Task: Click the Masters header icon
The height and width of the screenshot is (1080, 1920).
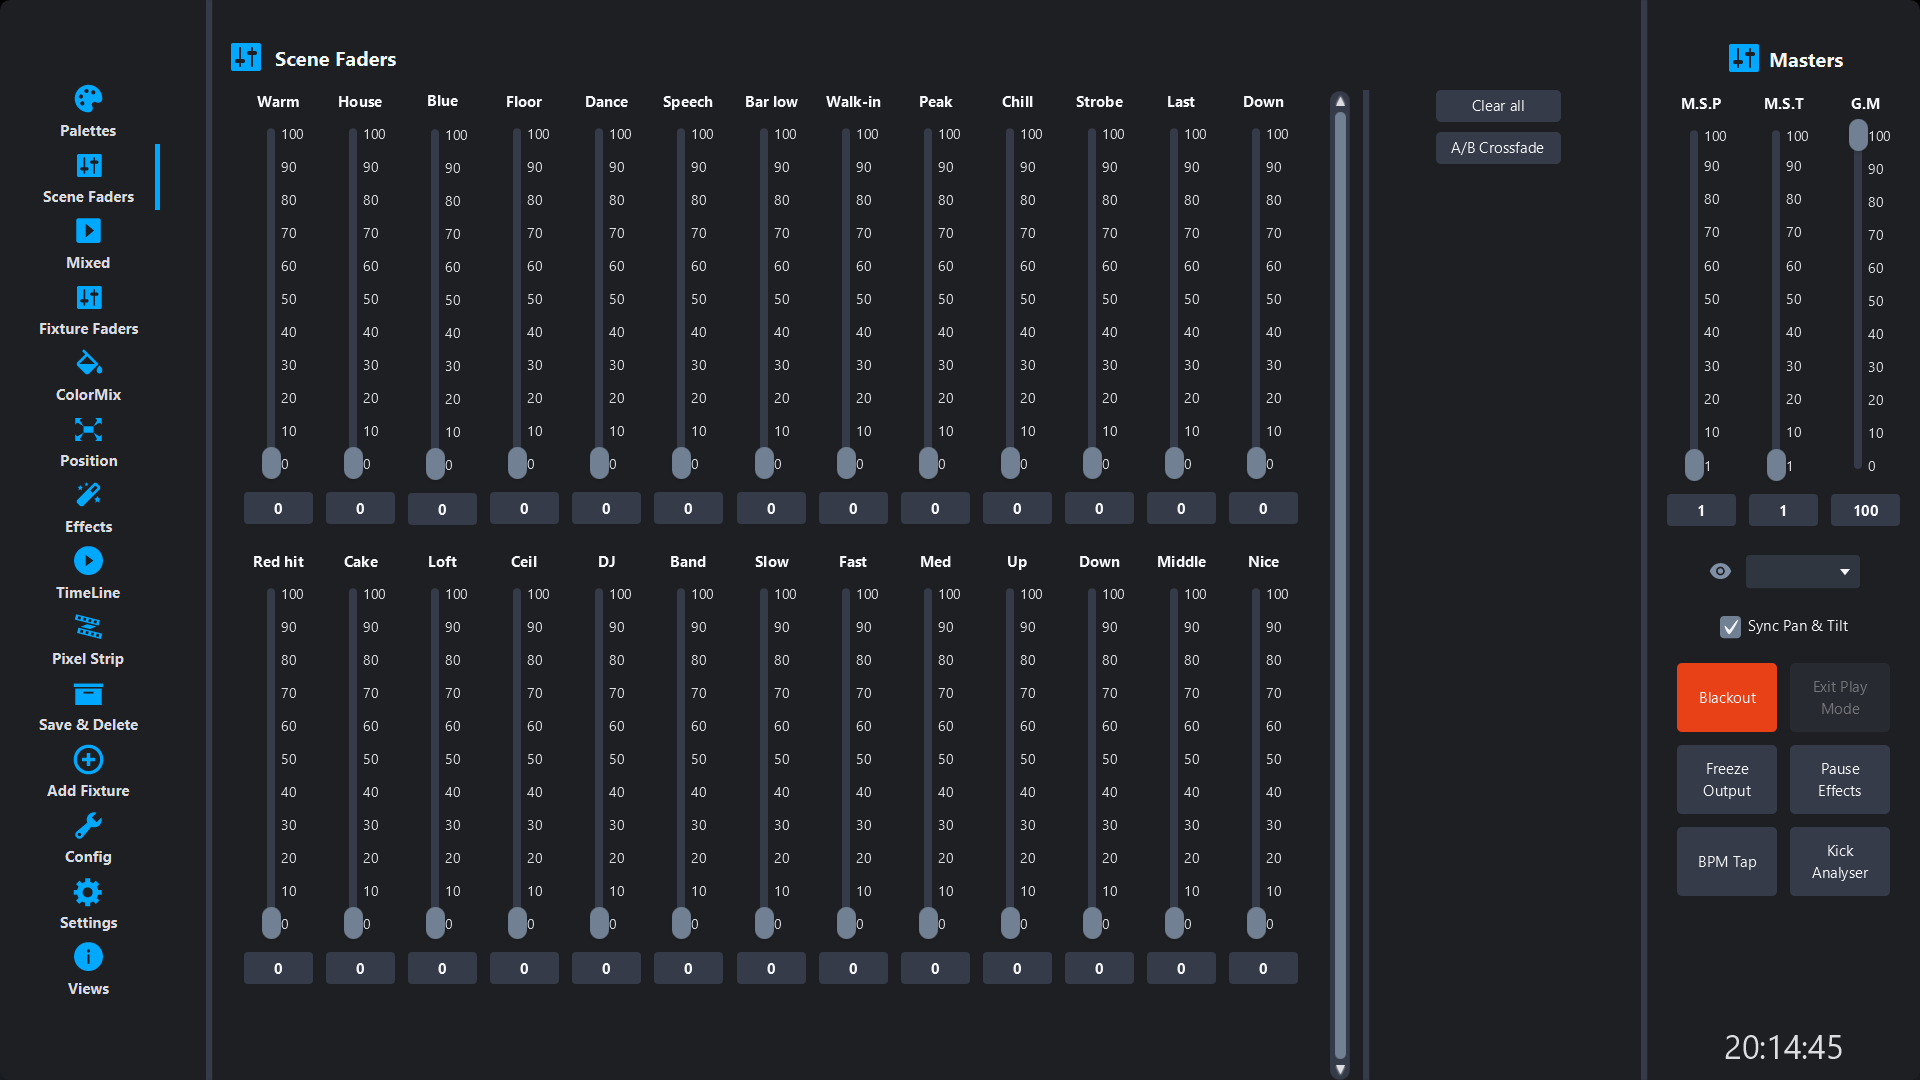Action: [1744, 58]
